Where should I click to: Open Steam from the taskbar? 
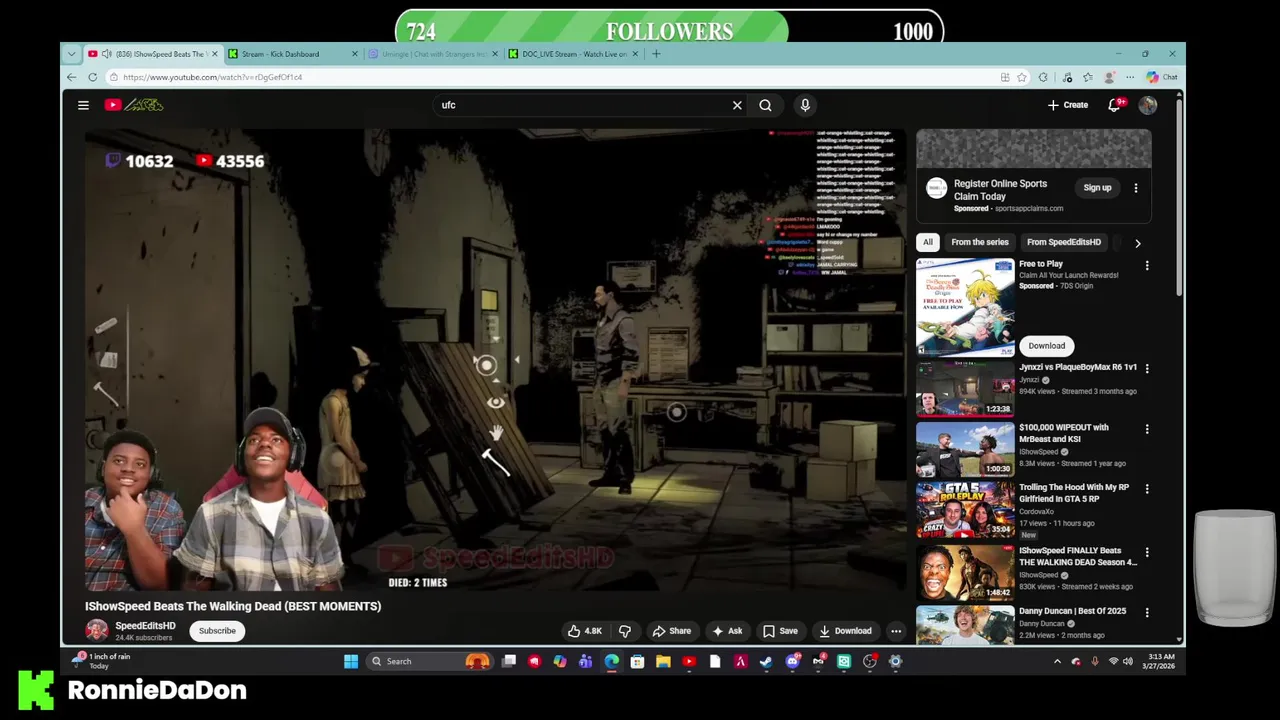tap(767, 661)
